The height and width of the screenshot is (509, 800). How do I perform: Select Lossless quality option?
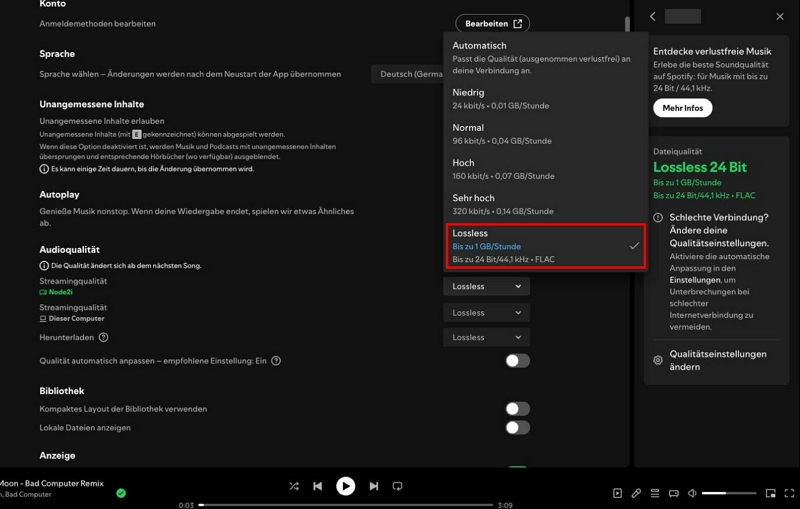(545, 246)
